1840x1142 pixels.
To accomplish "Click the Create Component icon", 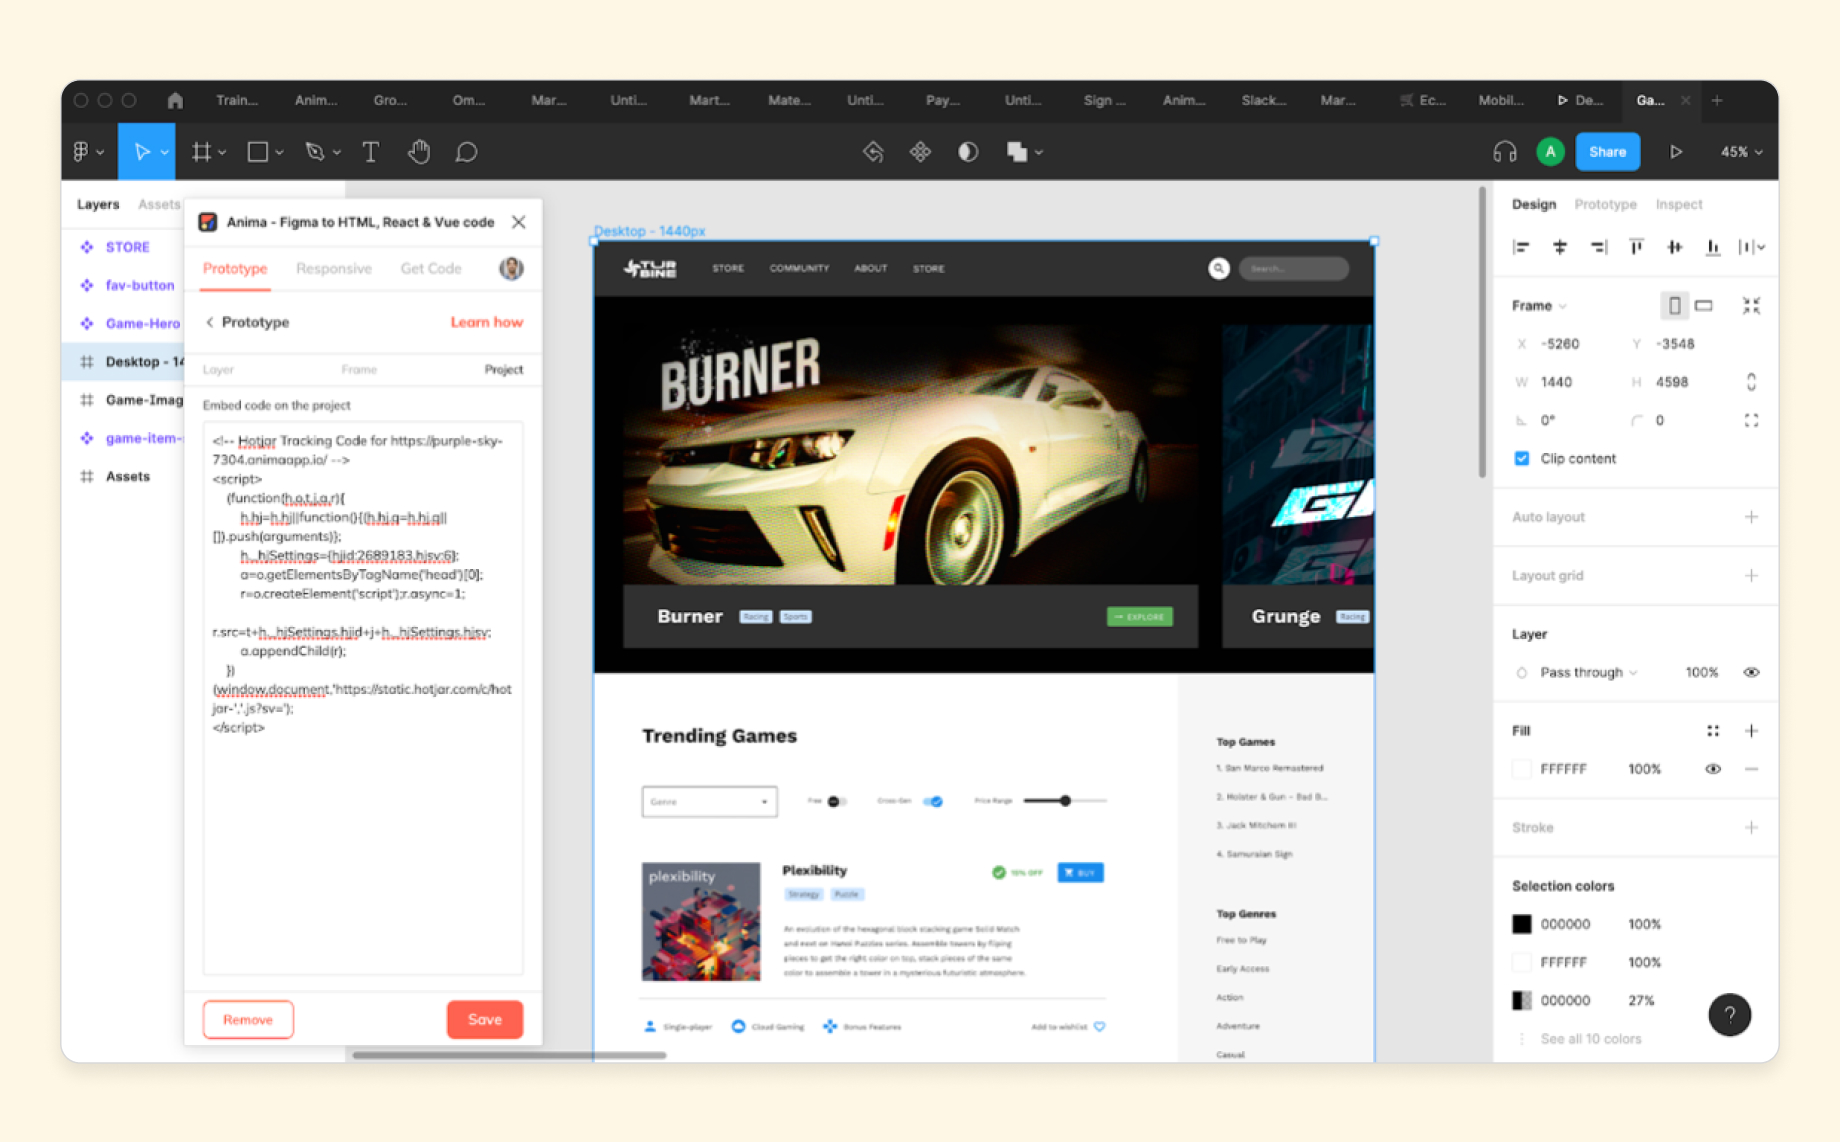I will pos(920,152).
